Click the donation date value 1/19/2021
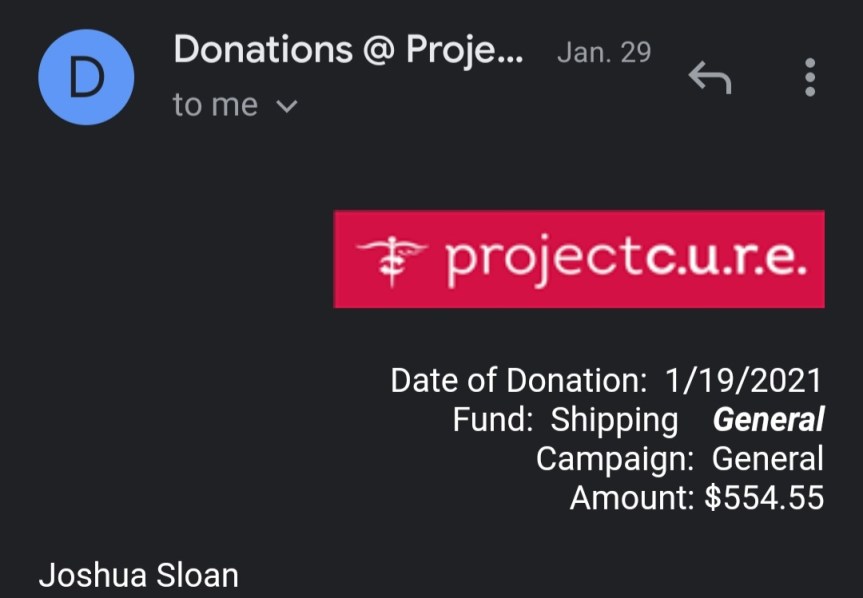The width and height of the screenshot is (863, 598). [x=743, y=381]
